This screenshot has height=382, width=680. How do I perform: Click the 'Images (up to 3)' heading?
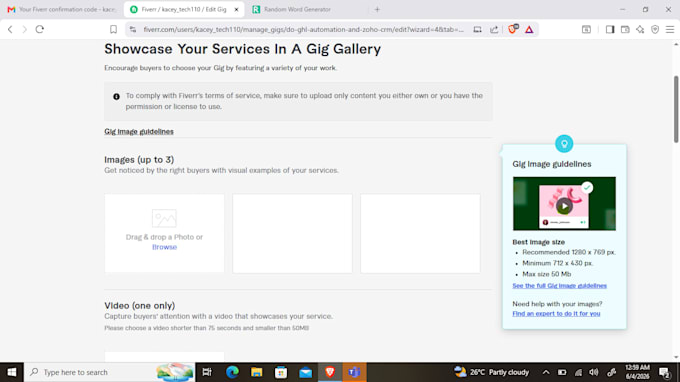[139, 160]
